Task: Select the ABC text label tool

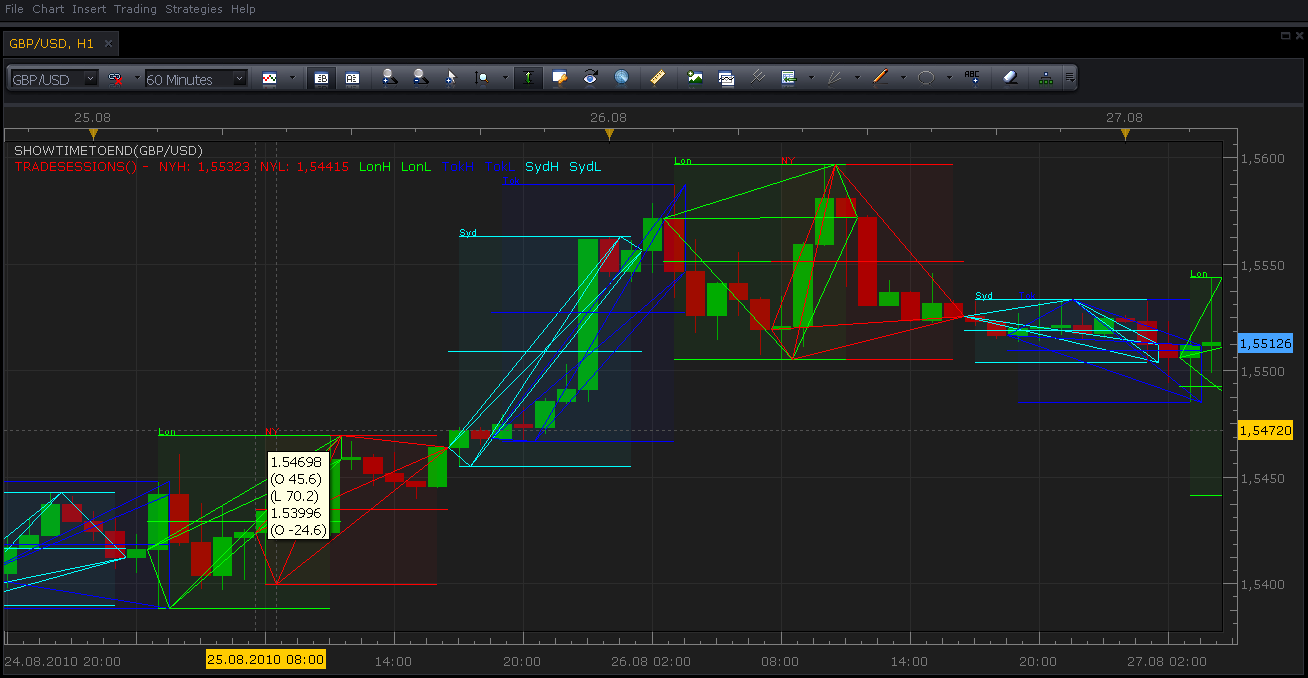Action: pyautogui.click(x=972, y=78)
